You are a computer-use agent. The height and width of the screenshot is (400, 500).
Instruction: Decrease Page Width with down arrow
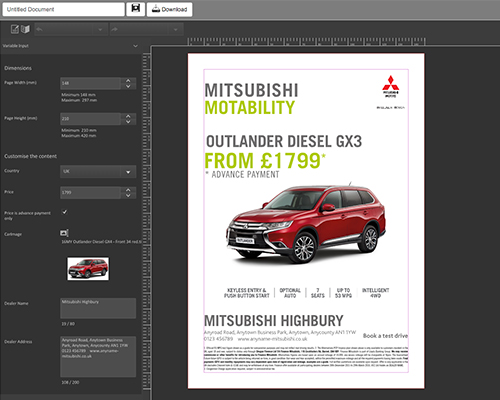click(128, 86)
